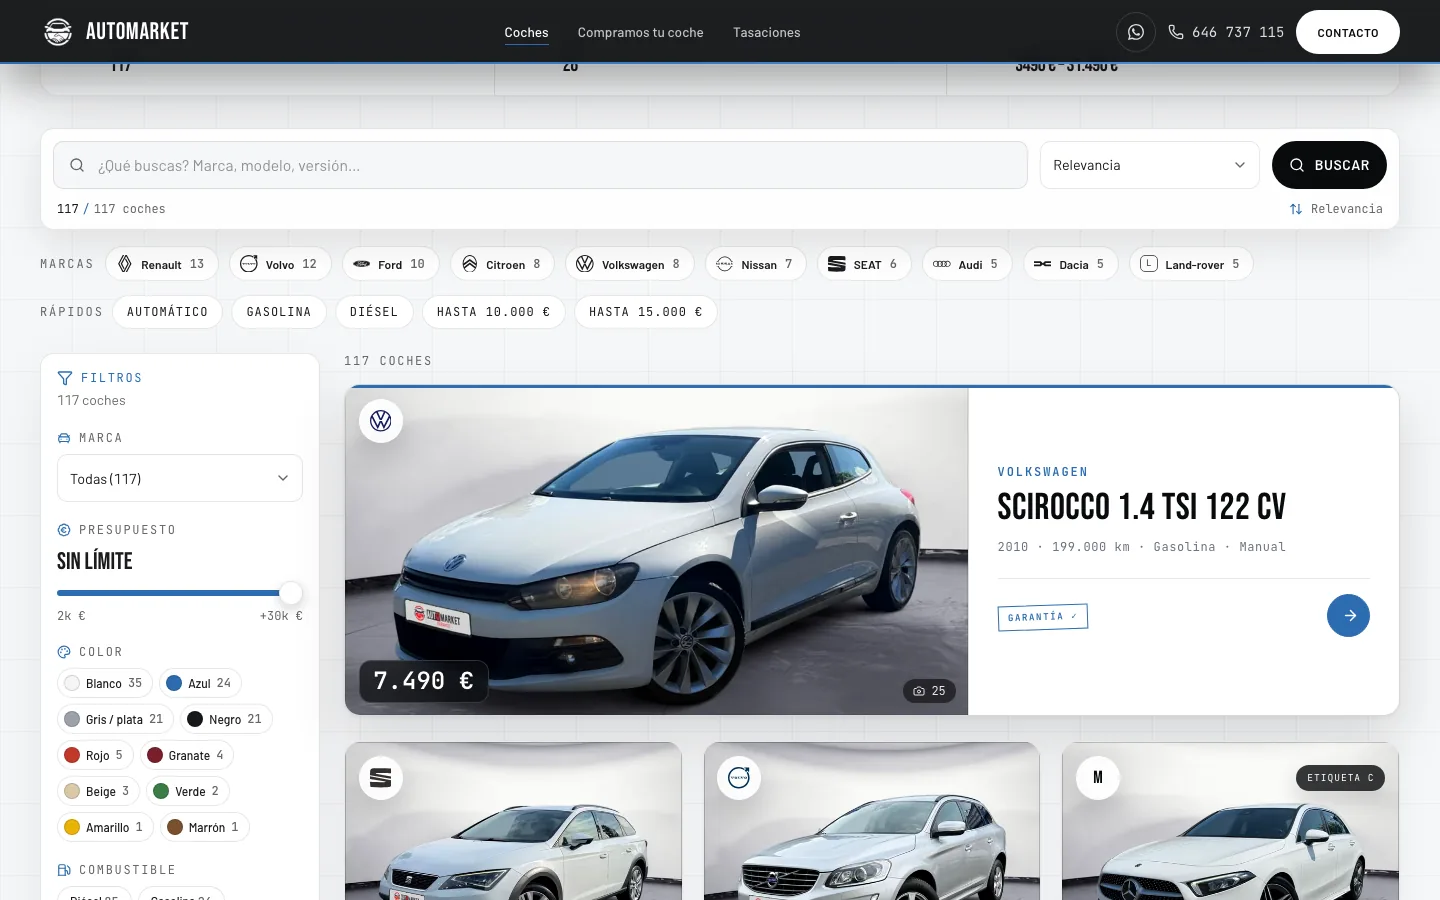Image resolution: width=1440 pixels, height=900 pixels.
Task: Select Rojo color filter
Action: (95, 755)
